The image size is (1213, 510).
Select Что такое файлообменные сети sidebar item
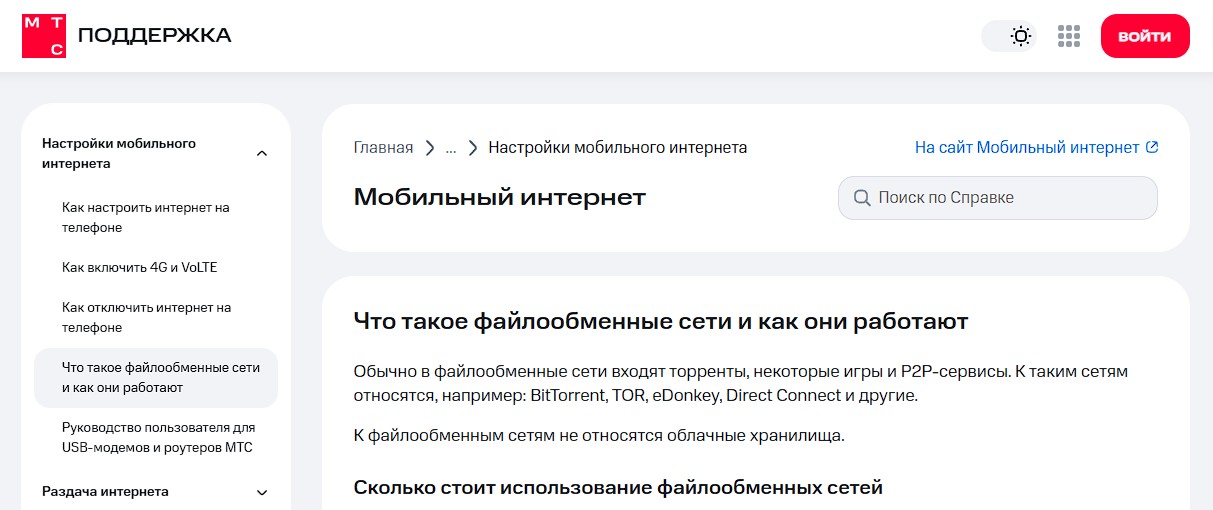[x=156, y=377]
